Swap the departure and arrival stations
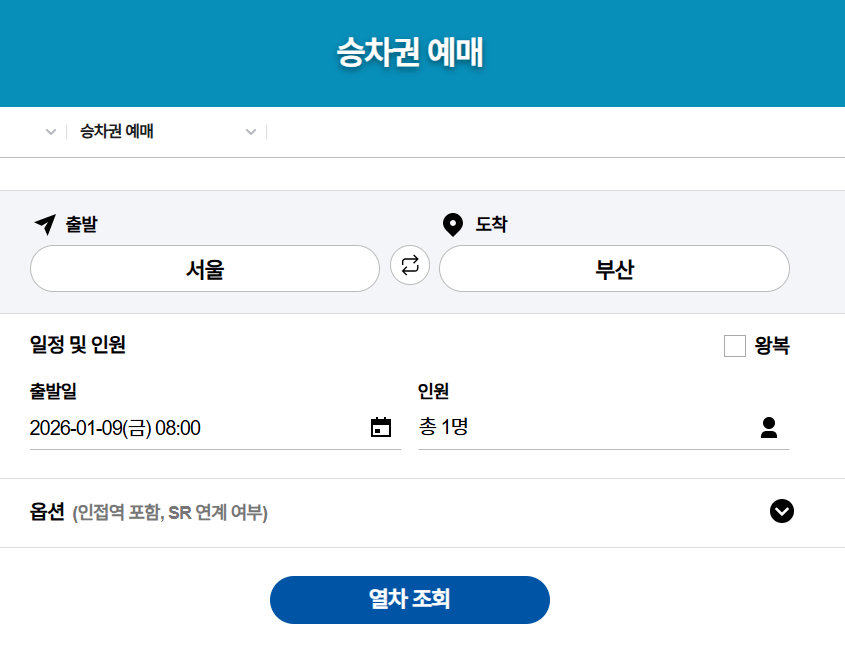The image size is (845, 653). tap(410, 266)
